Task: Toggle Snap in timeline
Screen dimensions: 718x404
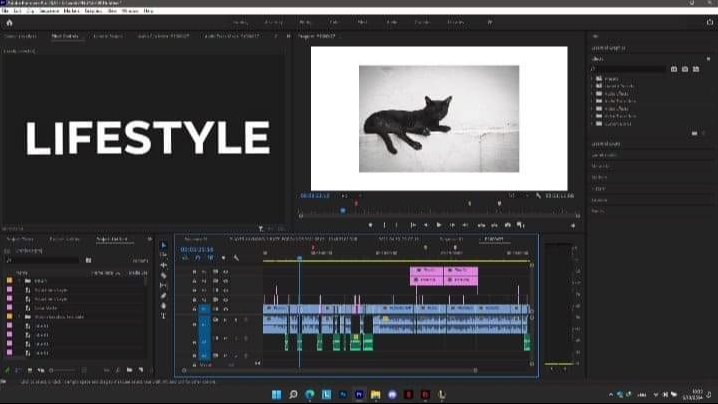Action: coord(198,258)
